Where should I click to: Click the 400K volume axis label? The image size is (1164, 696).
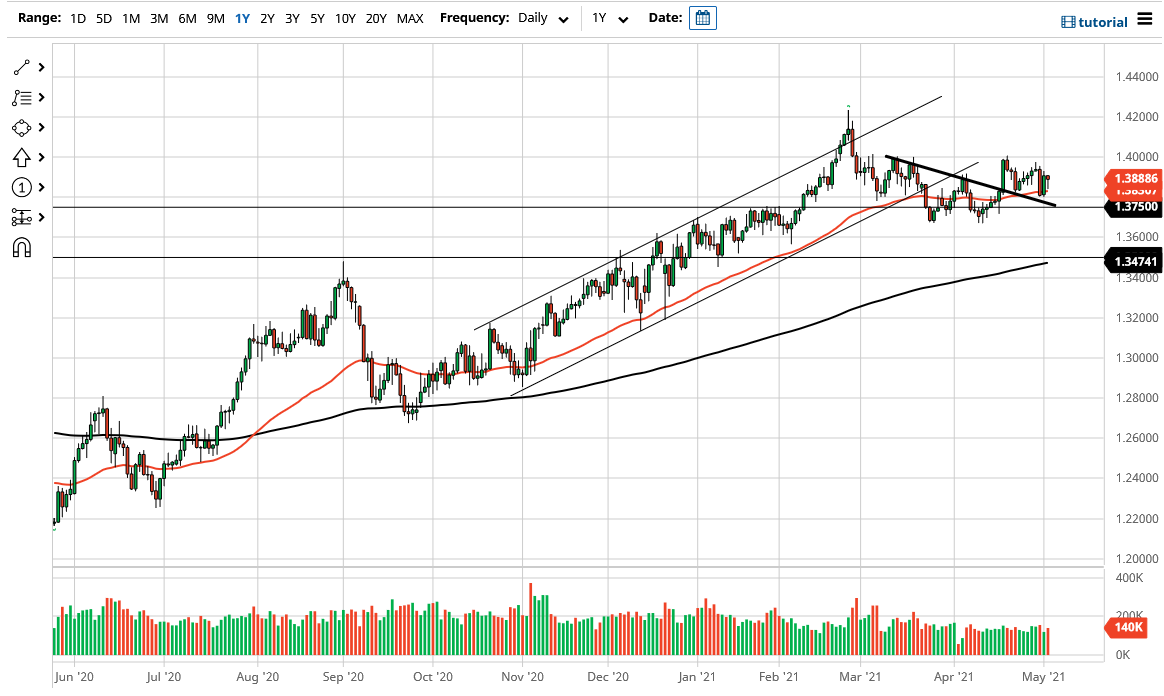[1130, 578]
